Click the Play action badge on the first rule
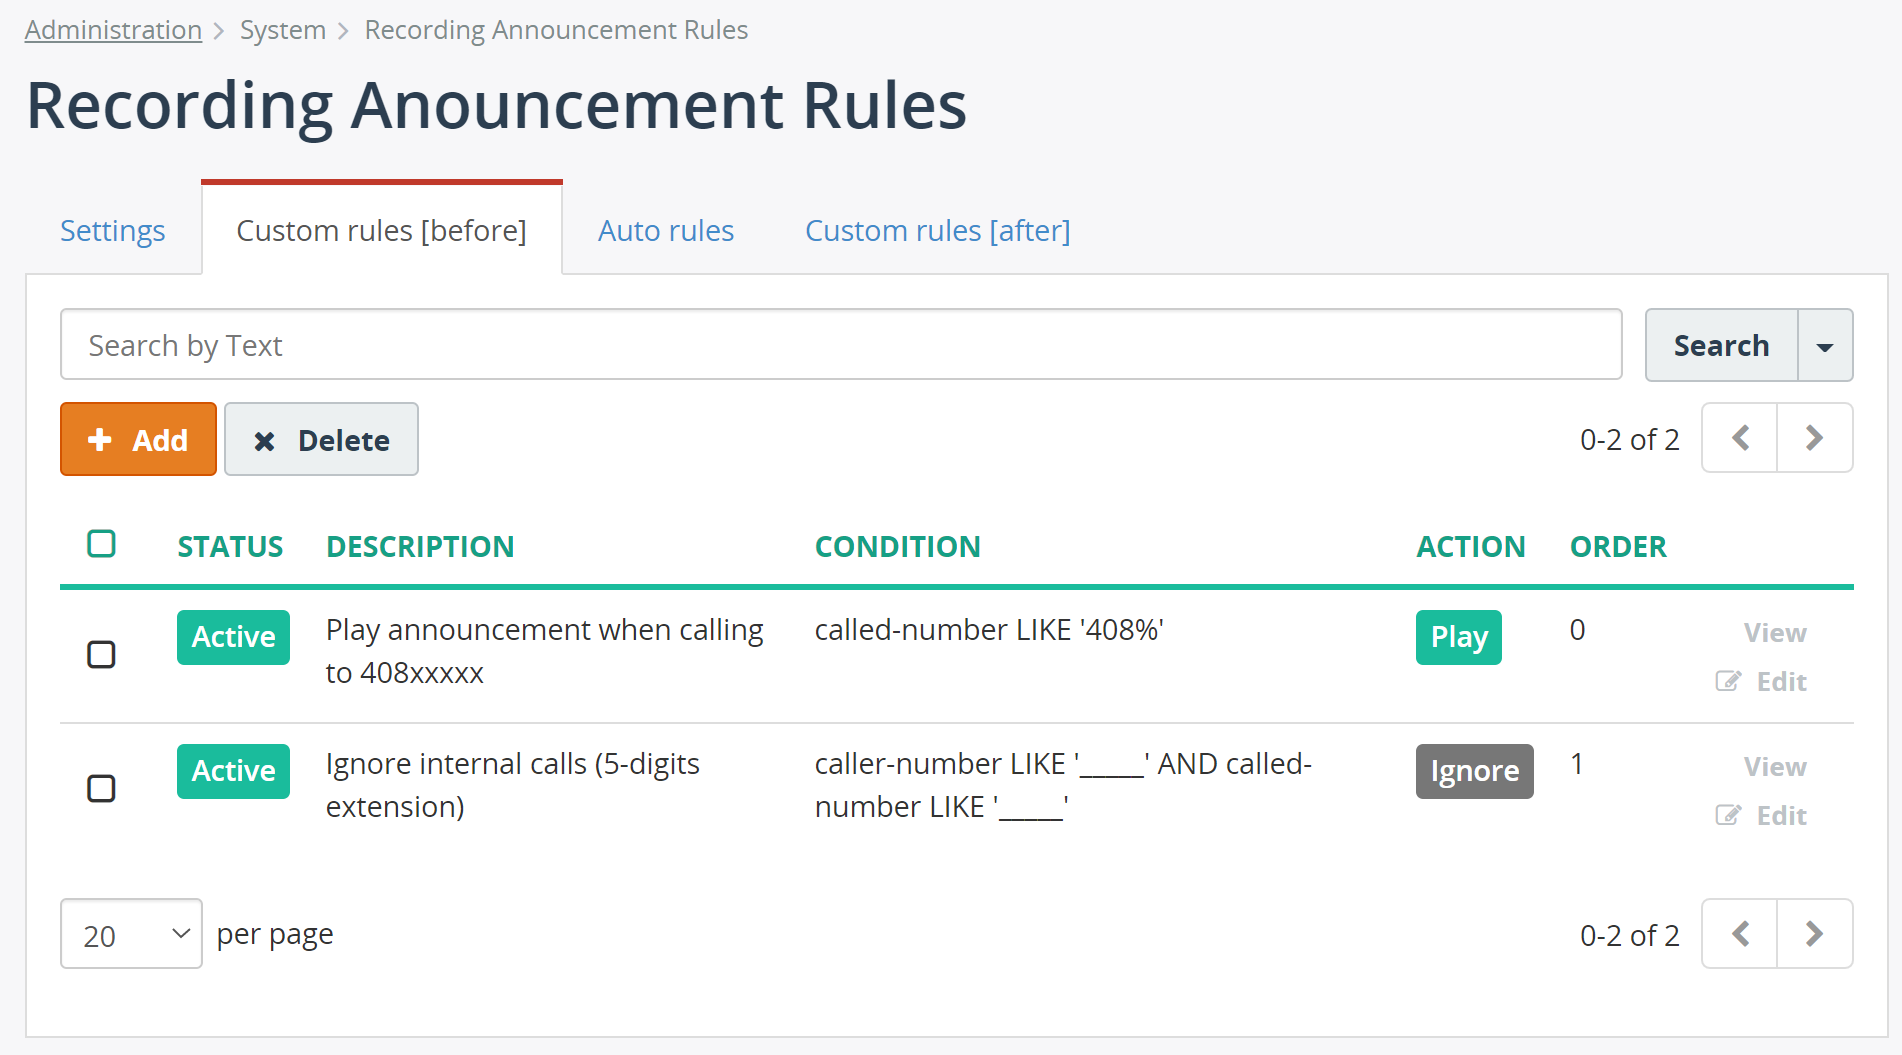Image resolution: width=1902 pixels, height=1055 pixels. (1458, 637)
